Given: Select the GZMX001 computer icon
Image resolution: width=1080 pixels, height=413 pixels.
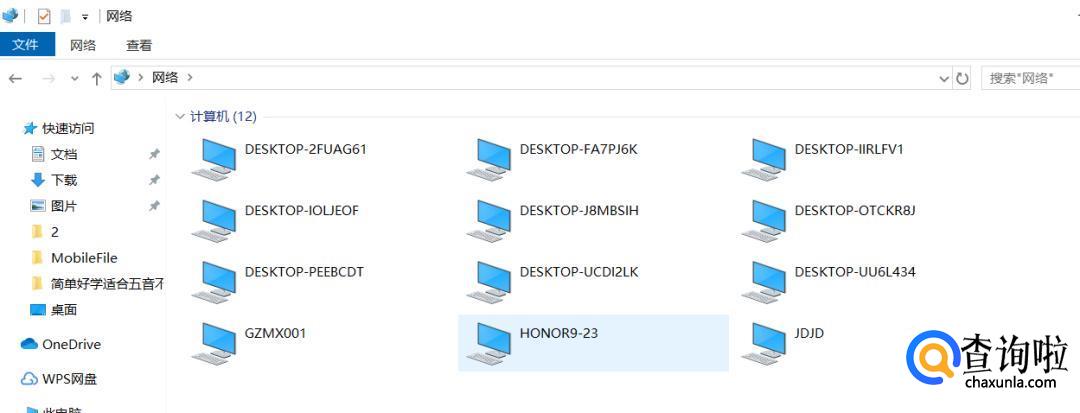Looking at the screenshot, I should [x=214, y=343].
